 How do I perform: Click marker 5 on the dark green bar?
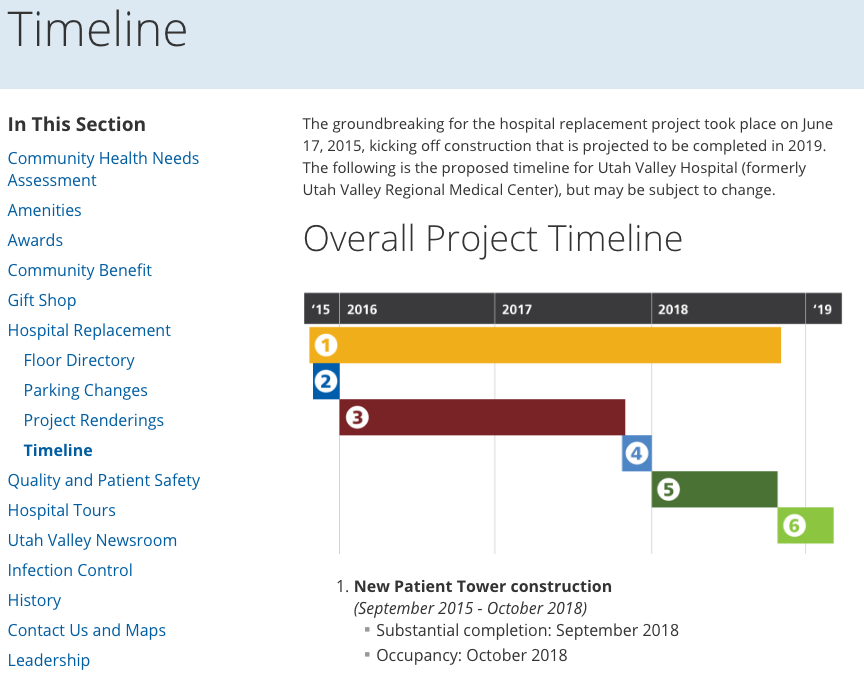click(x=668, y=489)
